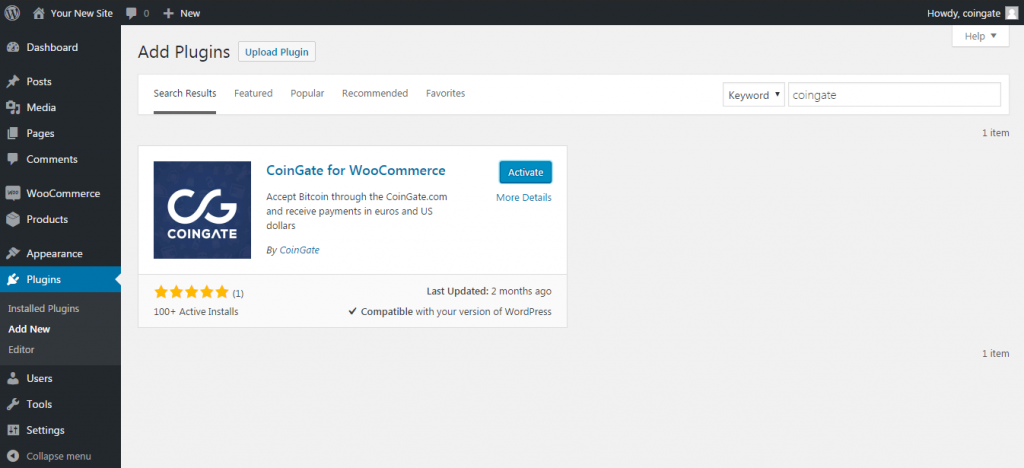
Task: Click the user avatar in admin bar
Action: click(1011, 12)
